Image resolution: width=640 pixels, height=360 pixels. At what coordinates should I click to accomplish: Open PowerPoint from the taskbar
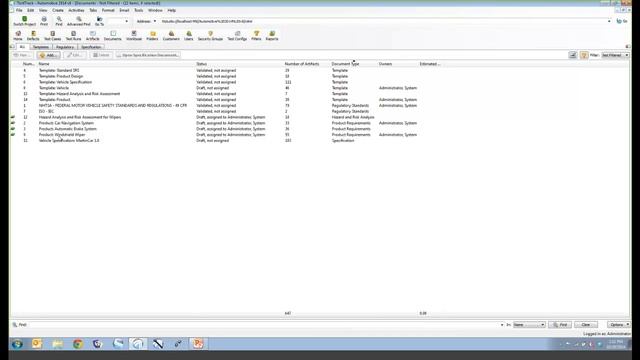(198, 344)
